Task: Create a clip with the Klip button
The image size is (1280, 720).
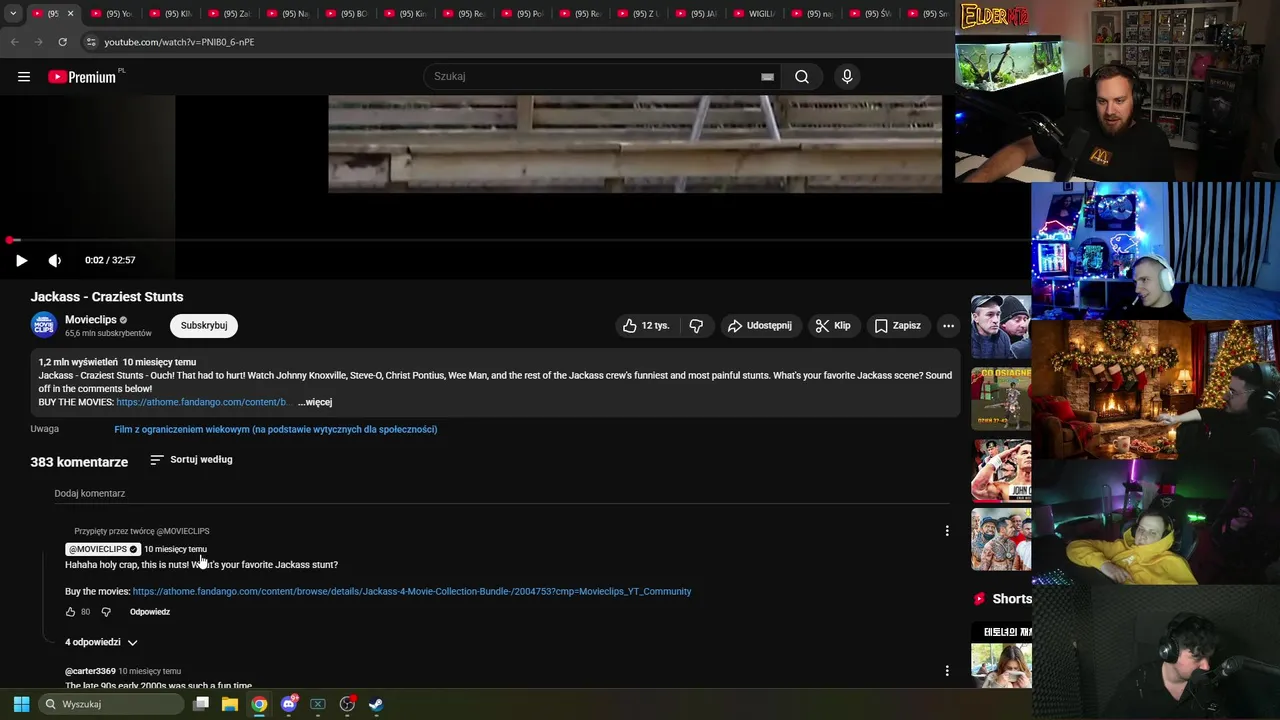Action: [833, 325]
